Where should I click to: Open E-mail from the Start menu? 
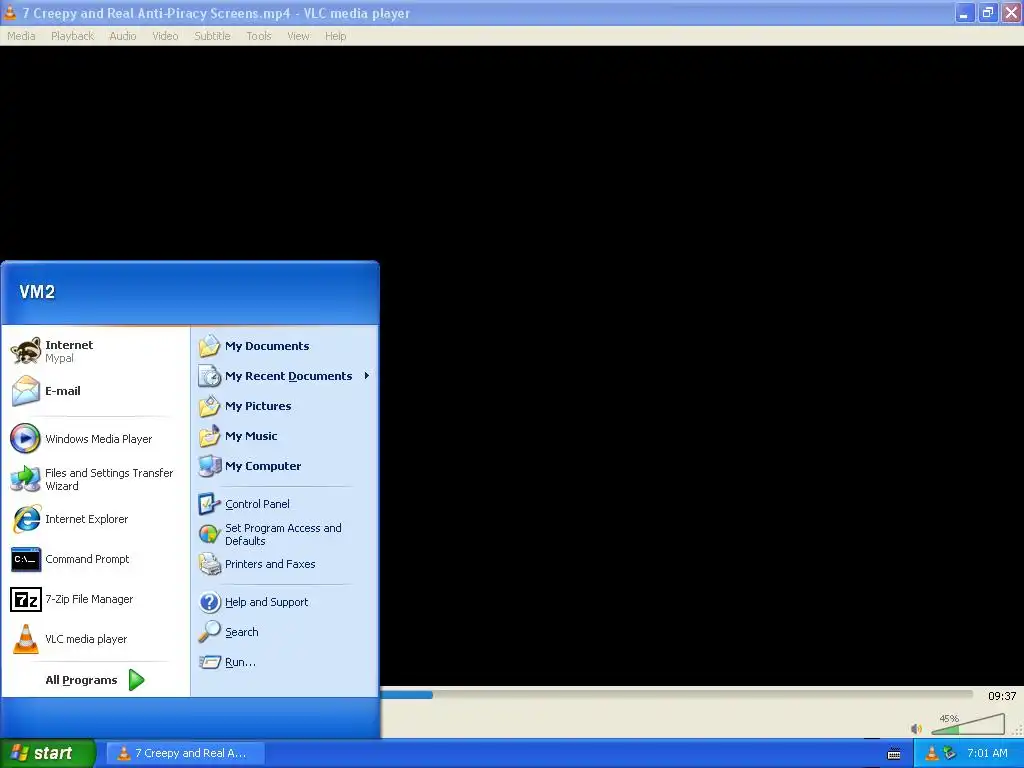pyautogui.click(x=95, y=391)
